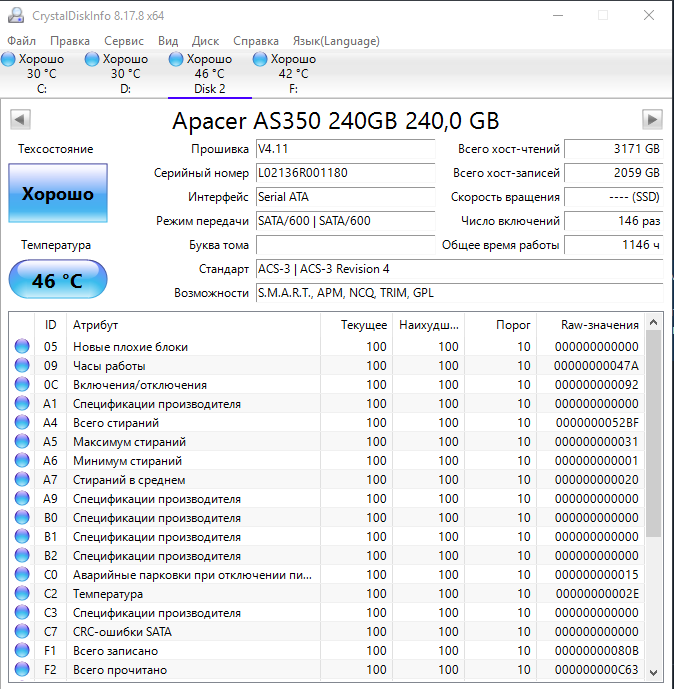Open the Файл menu
The image size is (674, 689).
(22, 41)
